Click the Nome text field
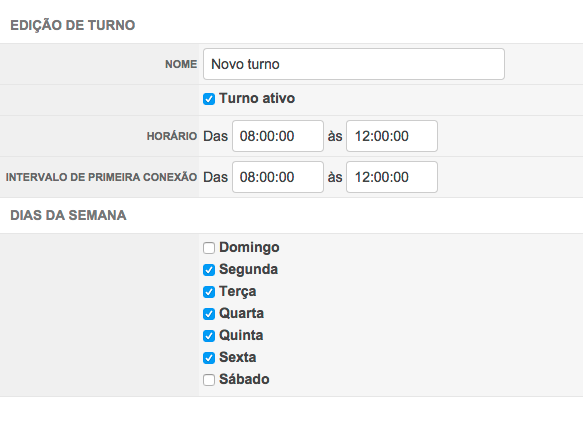The width and height of the screenshot is (583, 432). (x=354, y=64)
